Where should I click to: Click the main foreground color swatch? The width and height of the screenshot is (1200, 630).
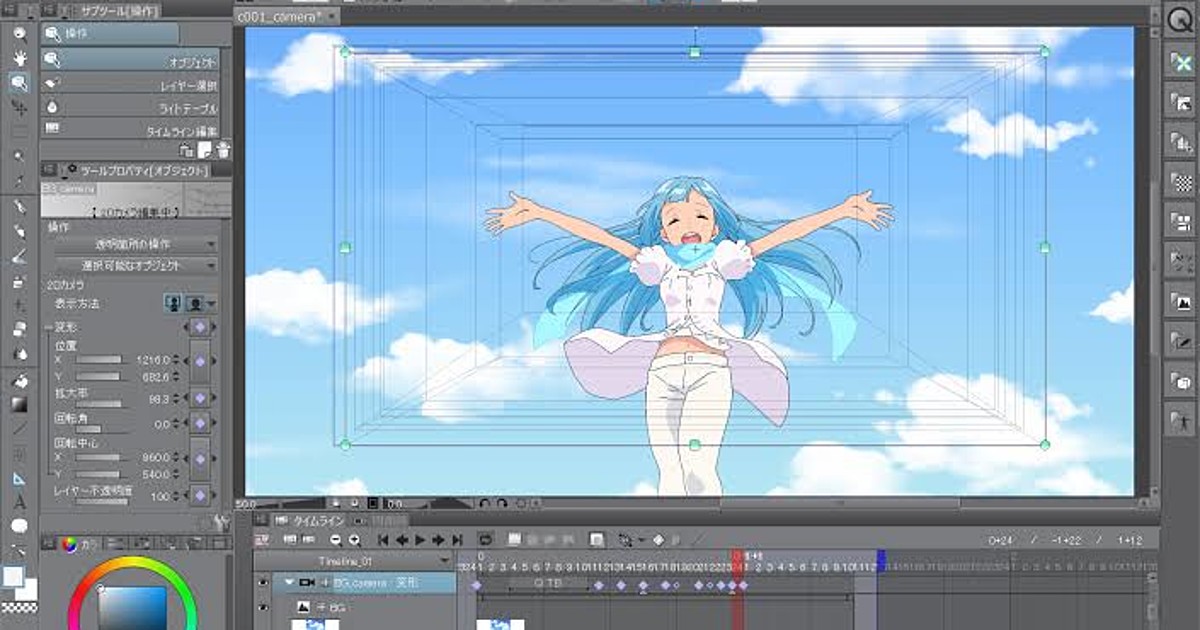(12, 577)
